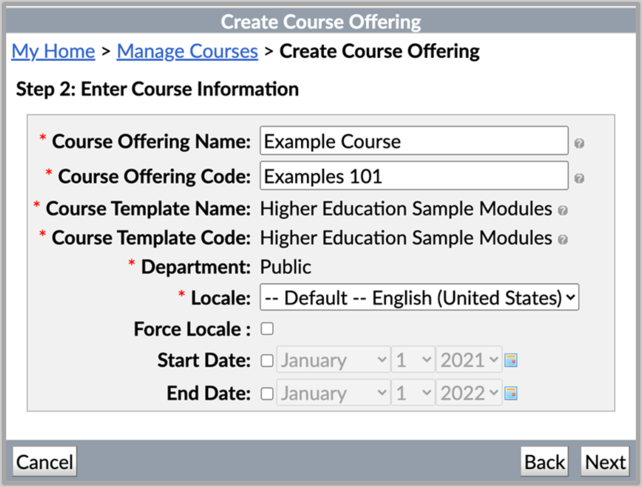Click help icon beside Course Offering Name
Image resolution: width=642 pixels, height=487 pixels.
[x=579, y=143]
